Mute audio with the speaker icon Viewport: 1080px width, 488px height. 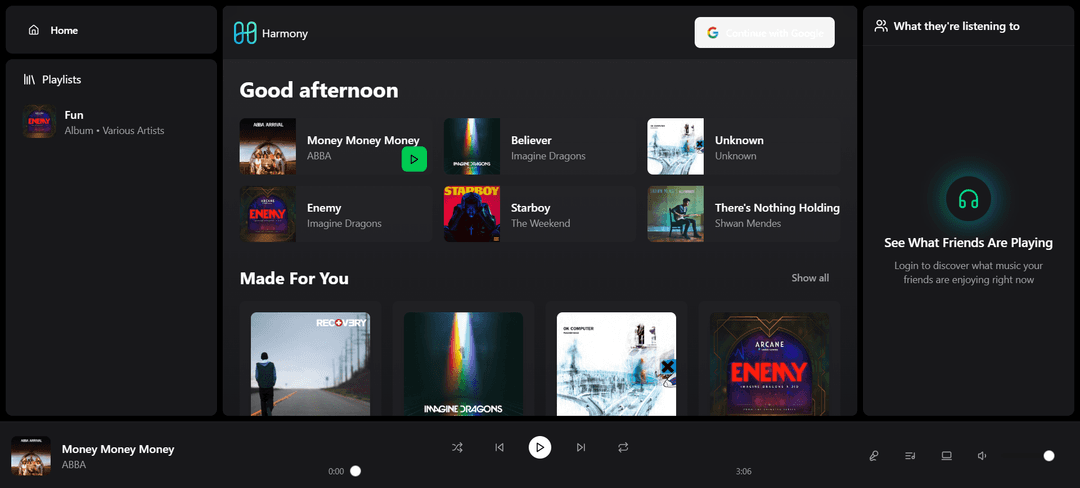982,456
